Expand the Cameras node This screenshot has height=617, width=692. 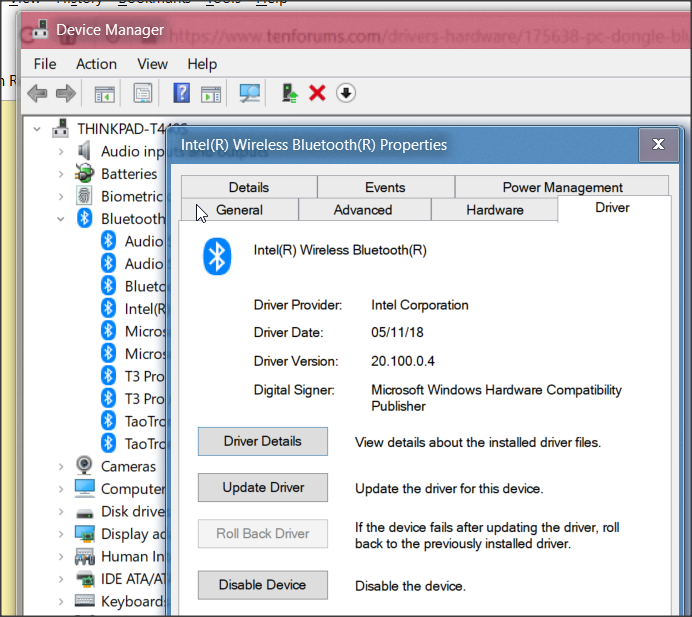tap(61, 467)
